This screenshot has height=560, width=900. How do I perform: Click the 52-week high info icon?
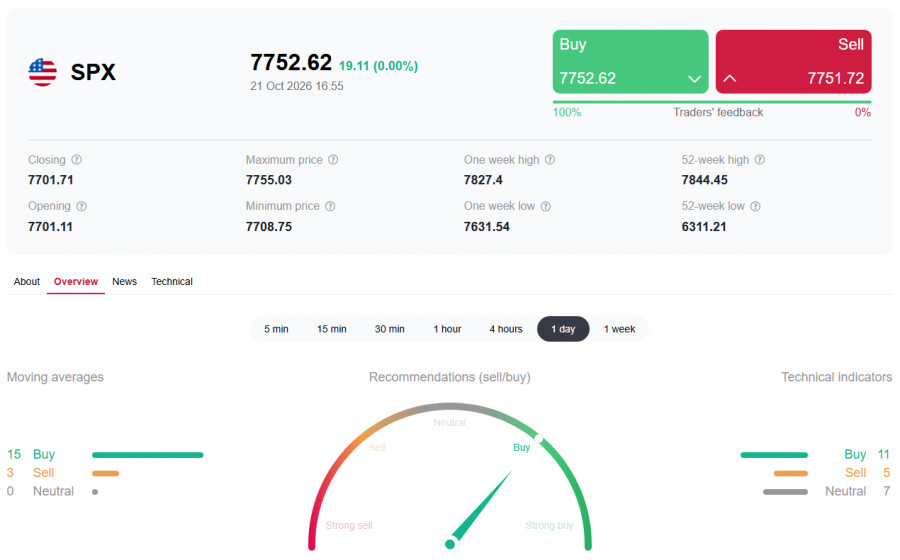pyautogui.click(x=759, y=160)
